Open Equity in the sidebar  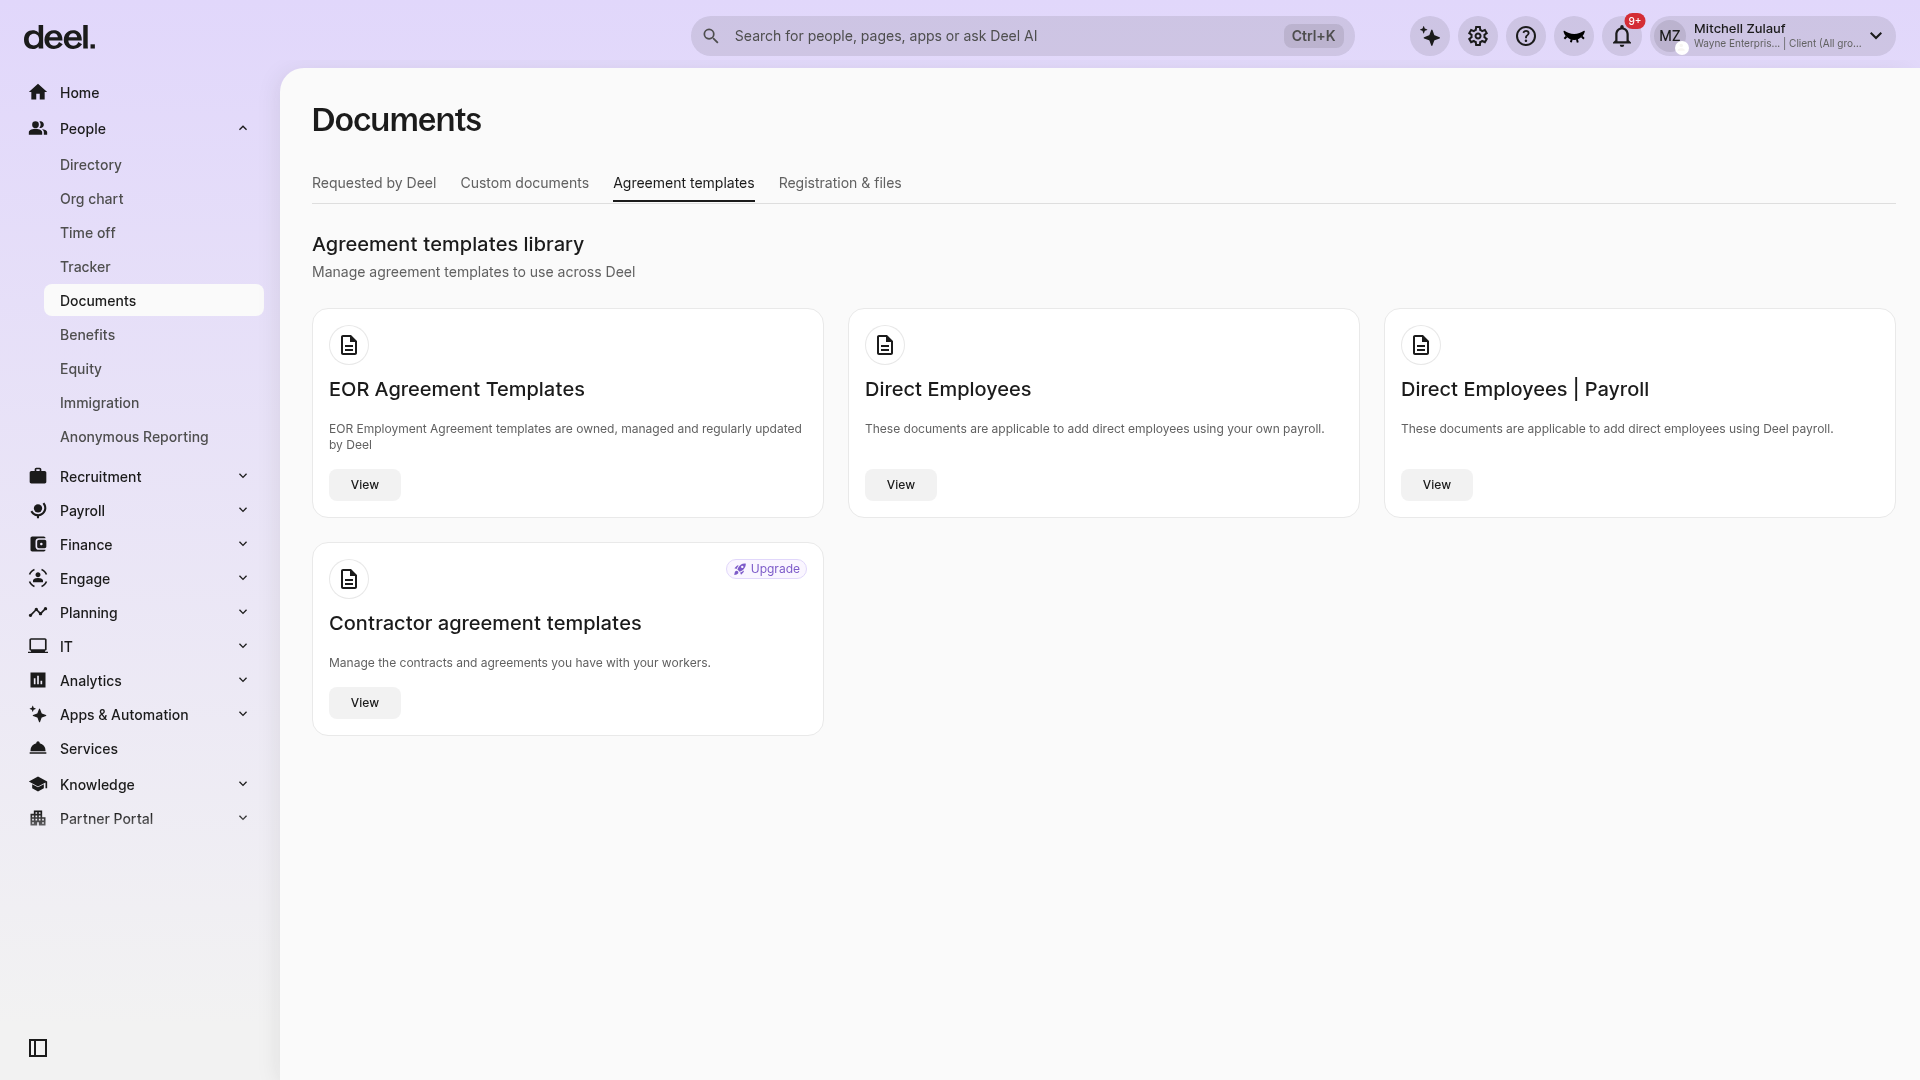coord(154,369)
